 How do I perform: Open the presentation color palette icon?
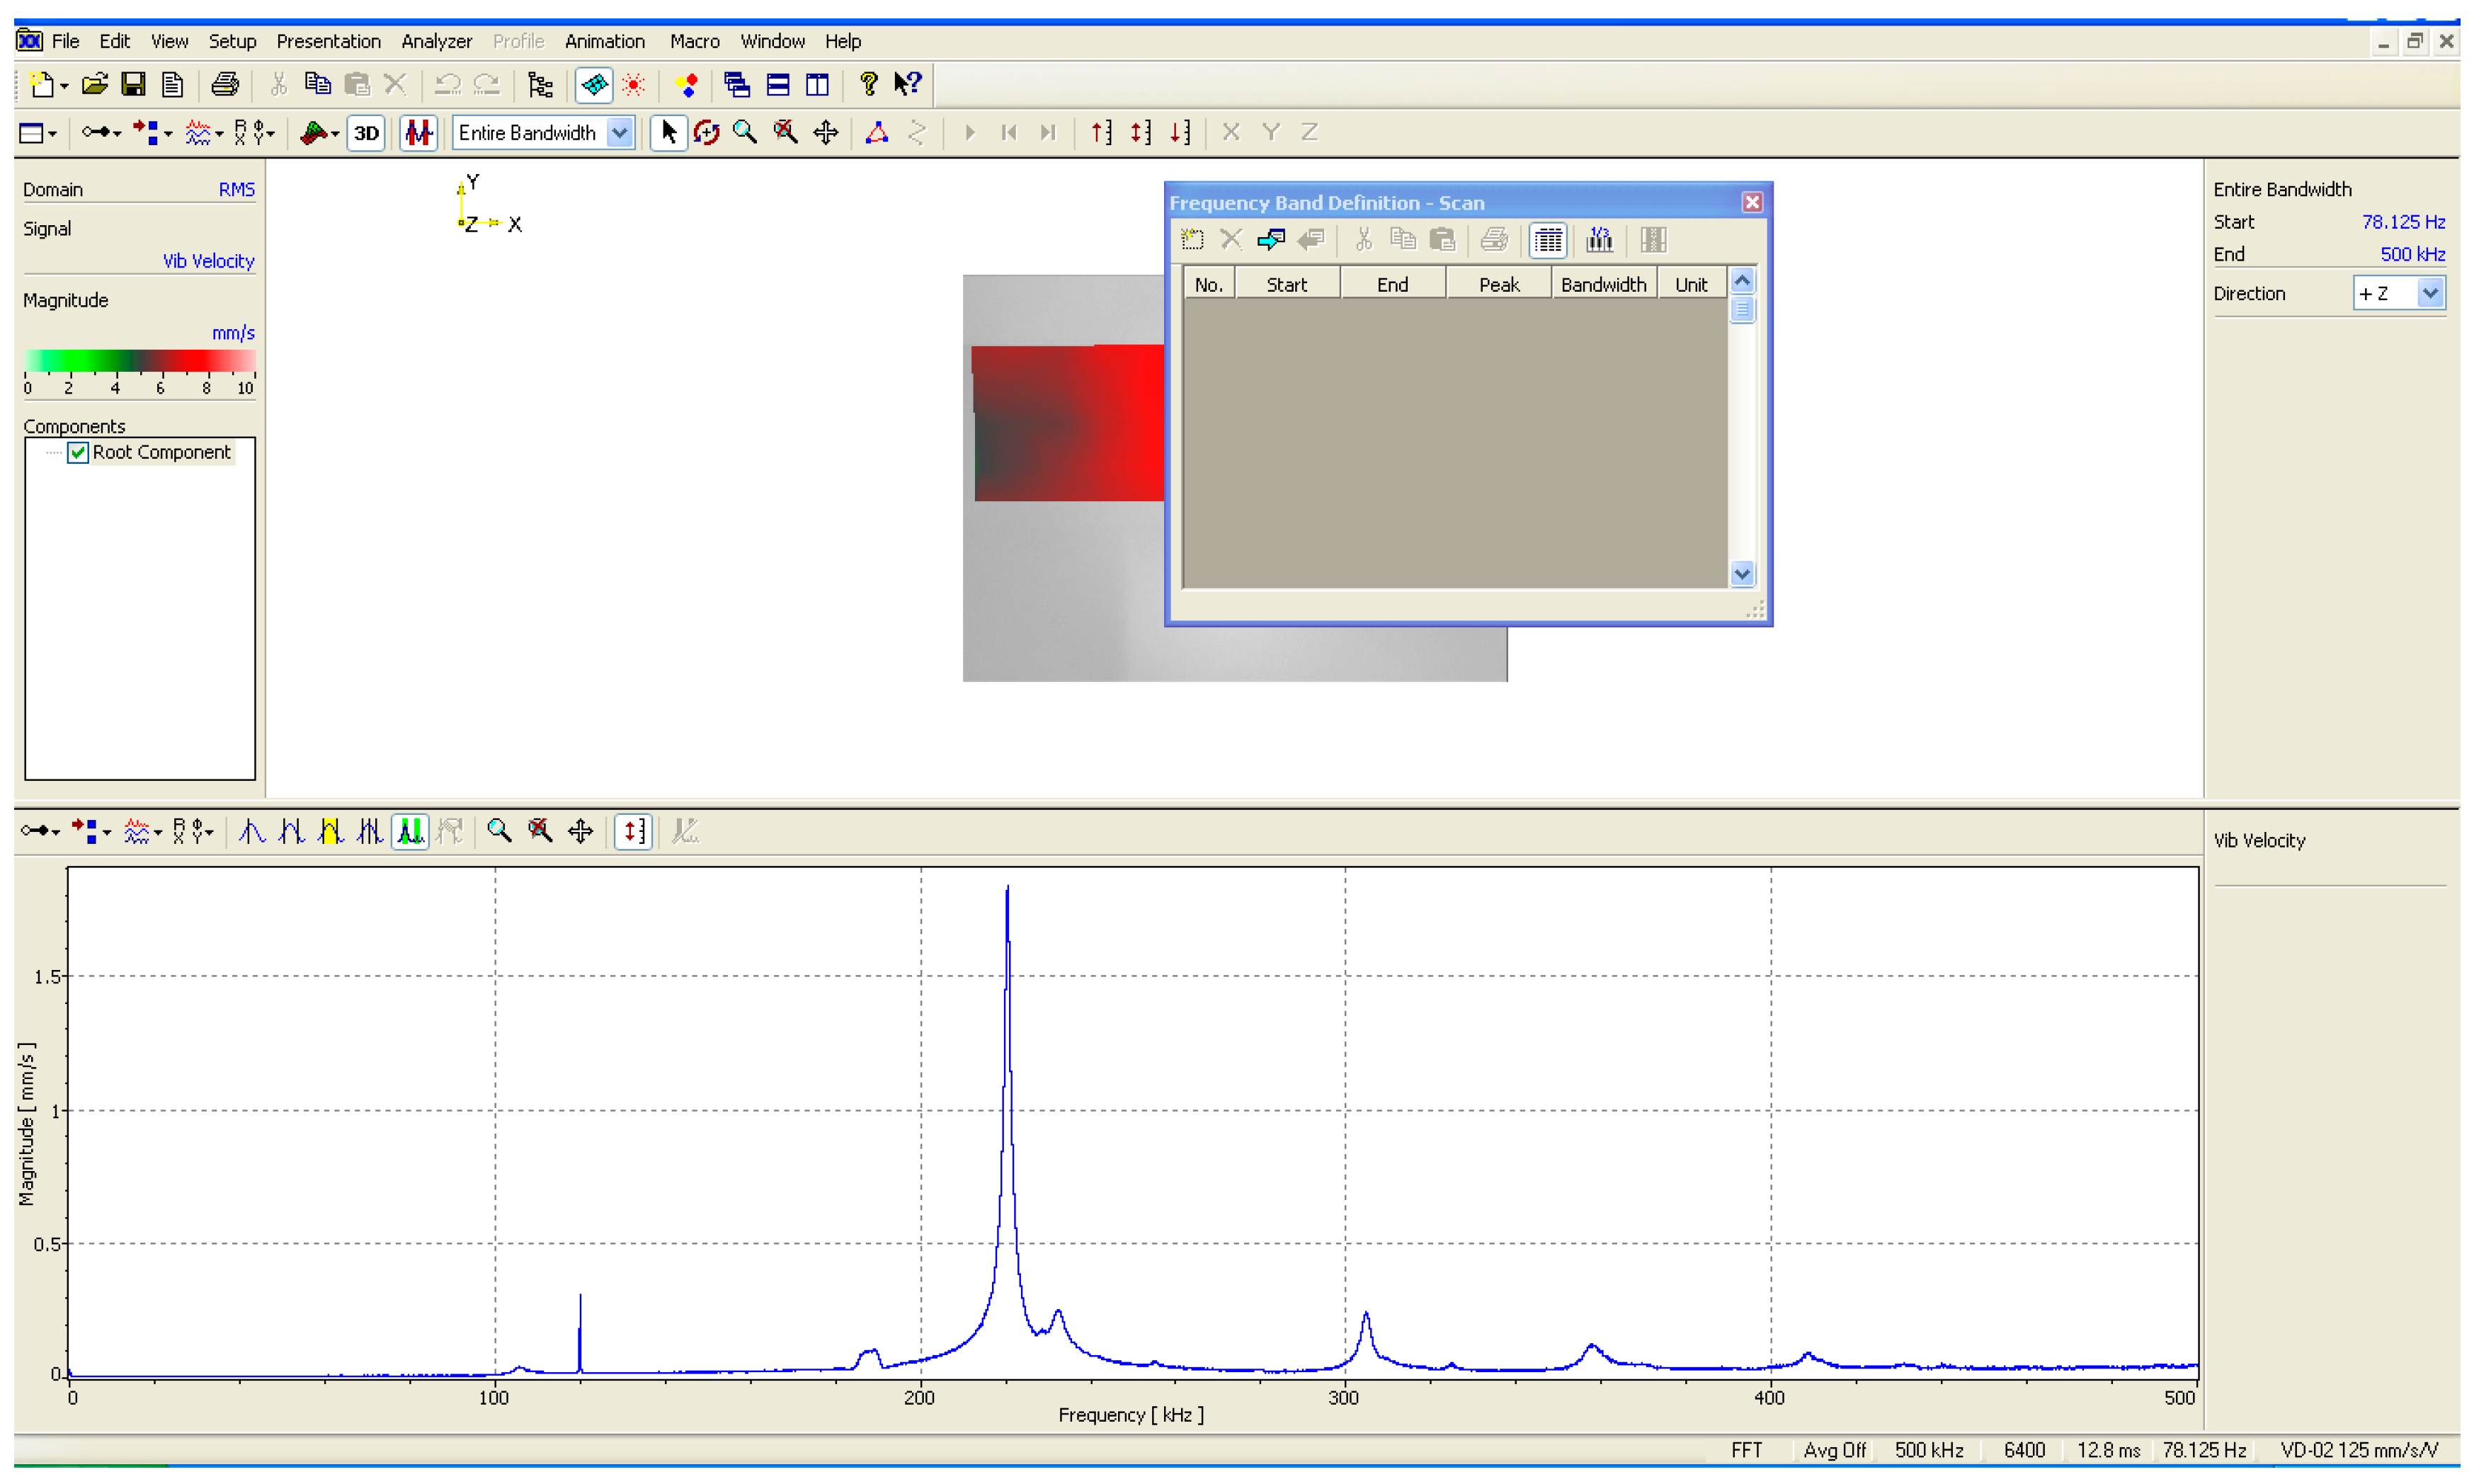pos(687,84)
